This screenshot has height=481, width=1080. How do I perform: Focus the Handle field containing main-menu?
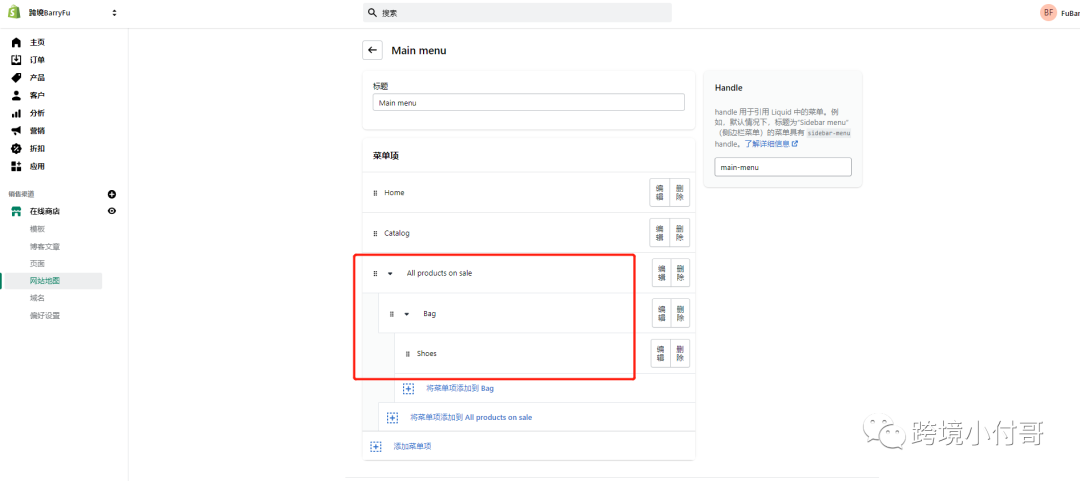pos(783,167)
